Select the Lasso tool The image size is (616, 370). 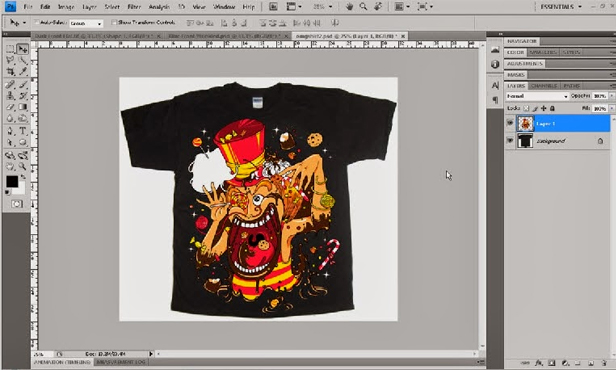click(10, 60)
